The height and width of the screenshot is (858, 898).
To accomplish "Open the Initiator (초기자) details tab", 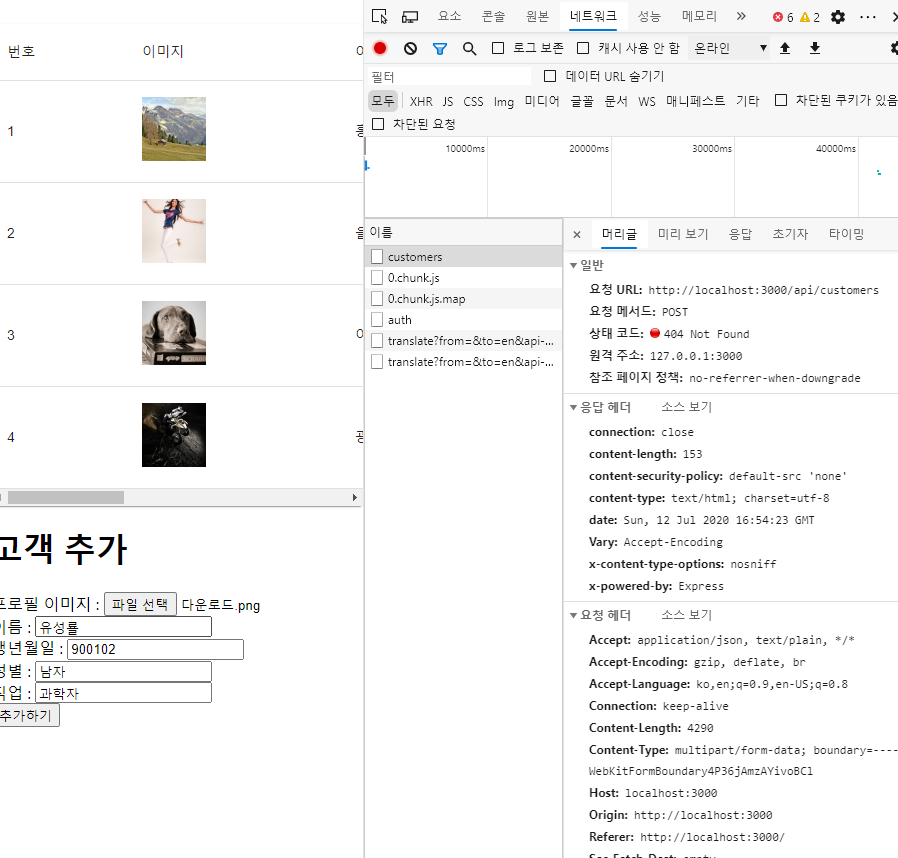I will pyautogui.click(x=790, y=234).
